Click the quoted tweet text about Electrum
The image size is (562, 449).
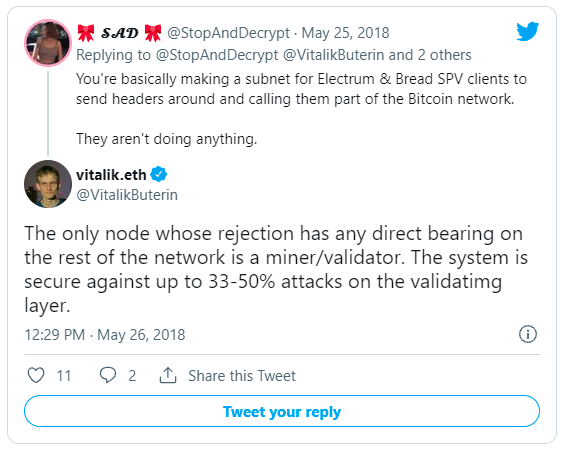point(301,109)
